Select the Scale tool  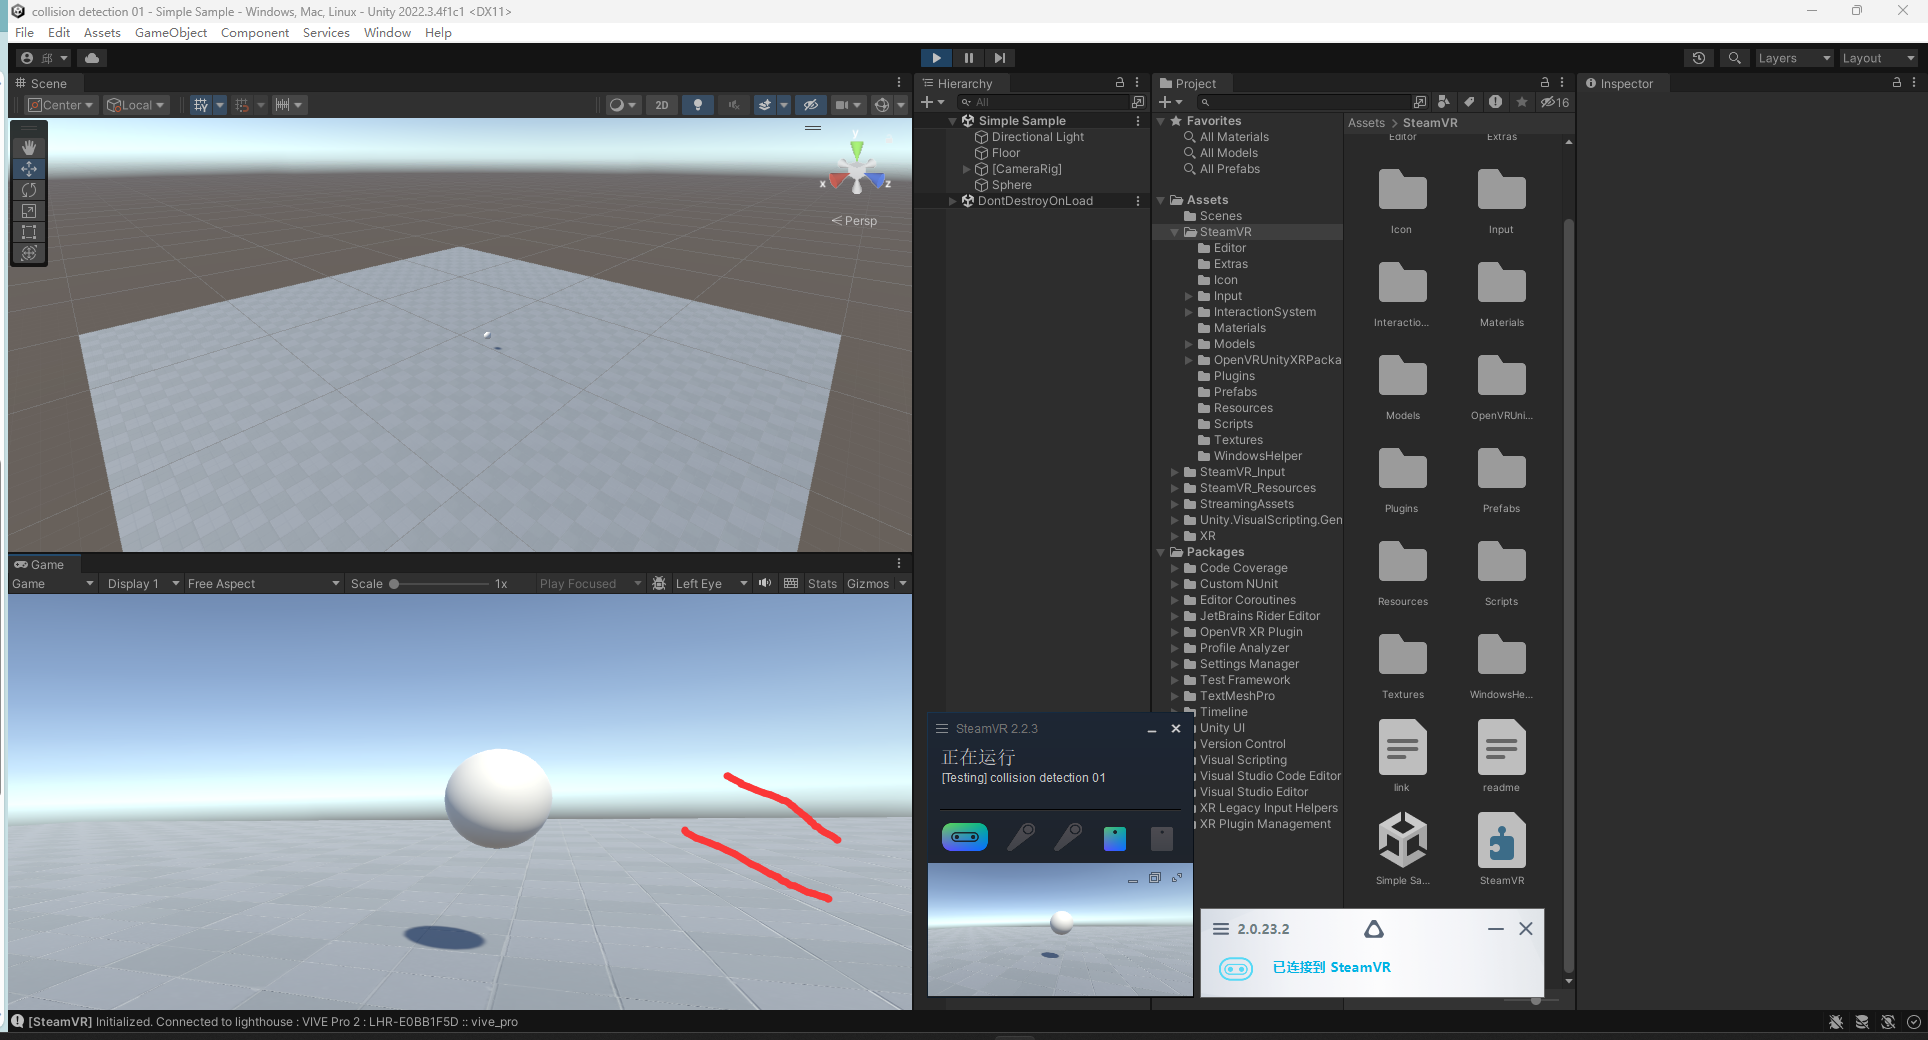[29, 211]
